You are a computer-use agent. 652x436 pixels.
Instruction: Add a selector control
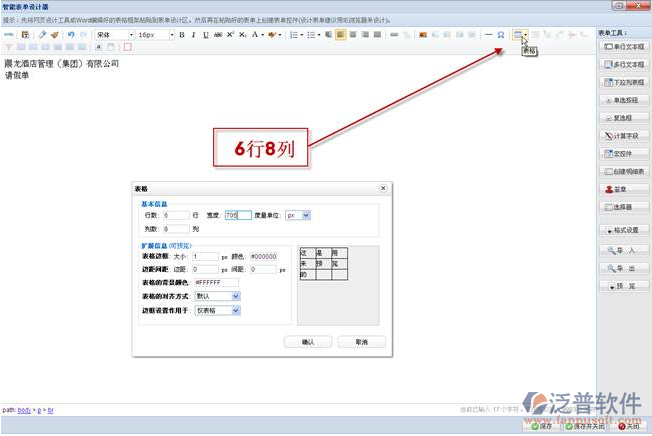point(624,207)
